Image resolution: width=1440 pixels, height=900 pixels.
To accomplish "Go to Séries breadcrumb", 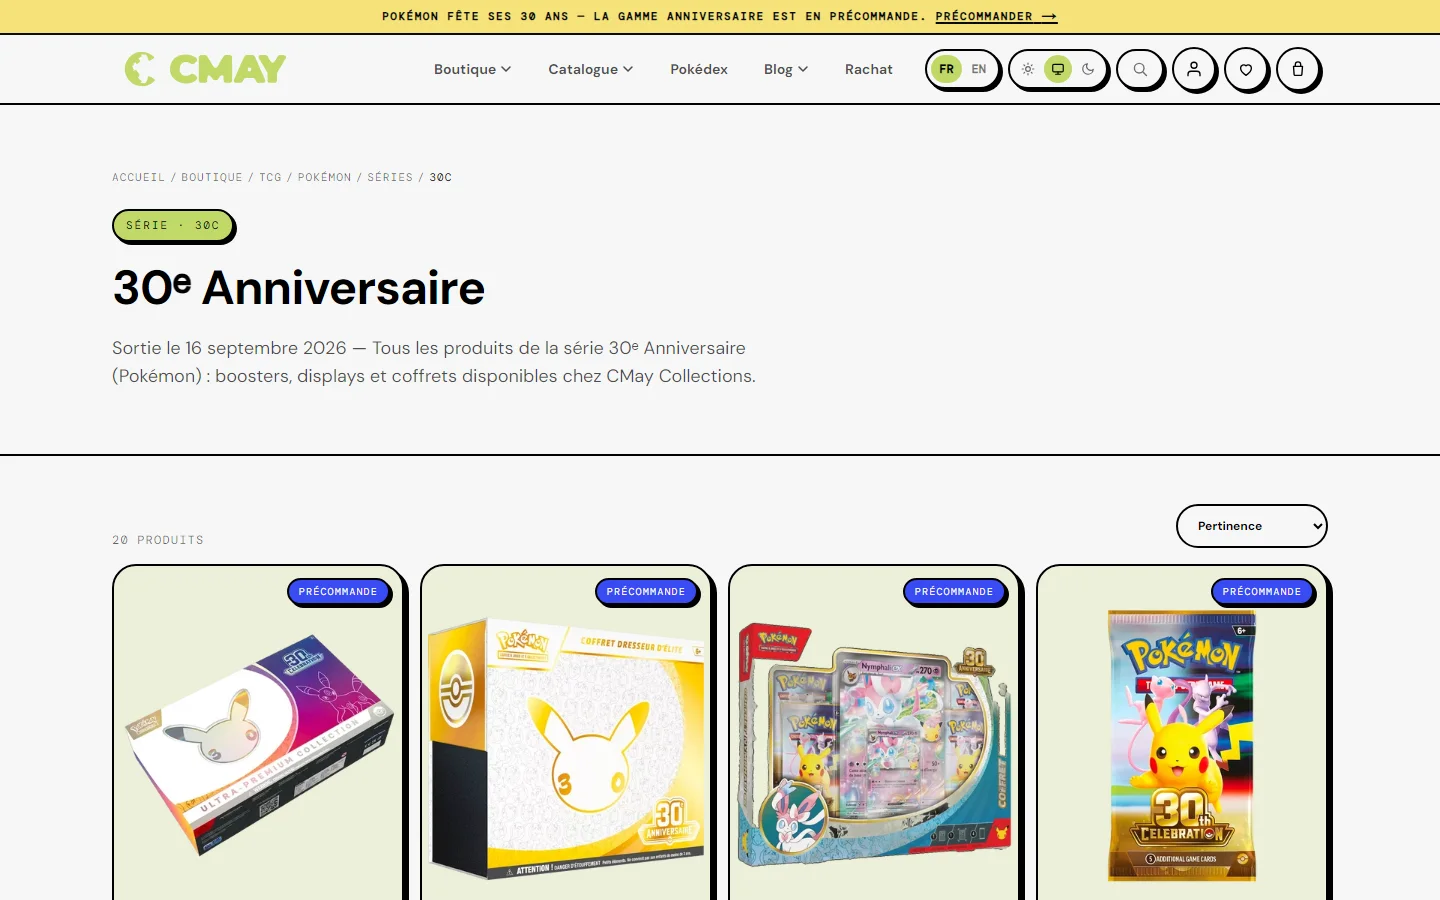I will (390, 177).
